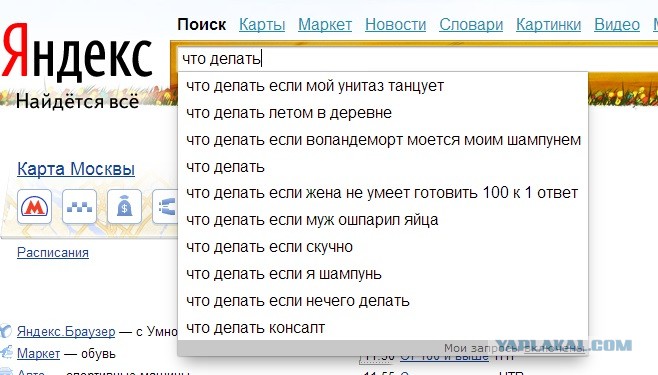Open the Словари tab
The image size is (658, 375).
coord(471,24)
